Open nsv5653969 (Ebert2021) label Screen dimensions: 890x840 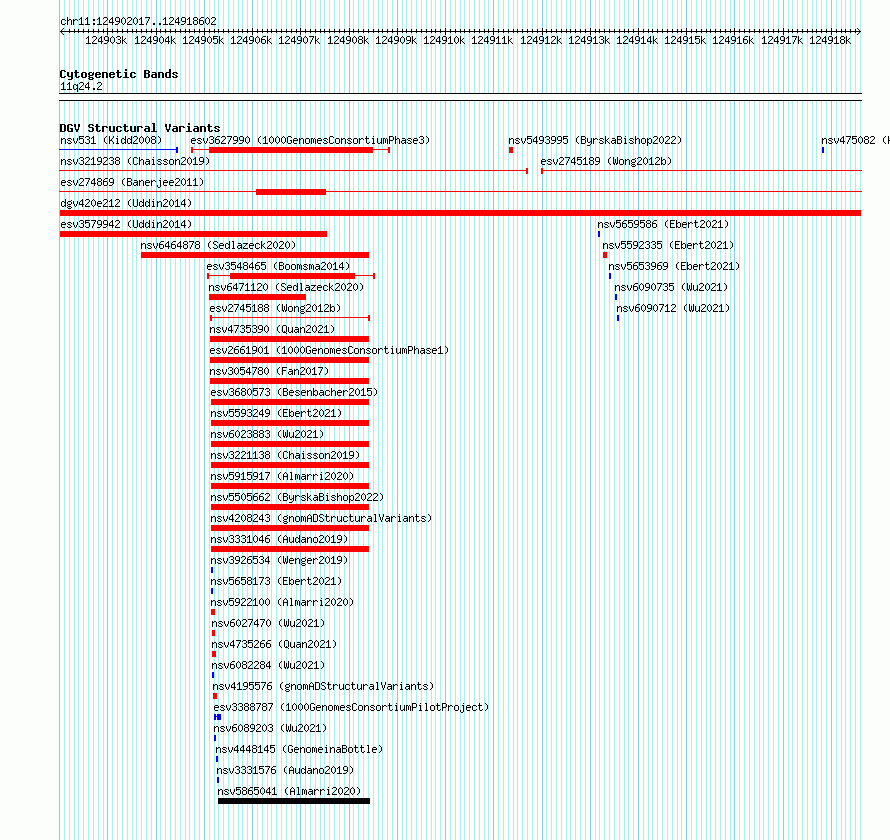click(x=674, y=266)
